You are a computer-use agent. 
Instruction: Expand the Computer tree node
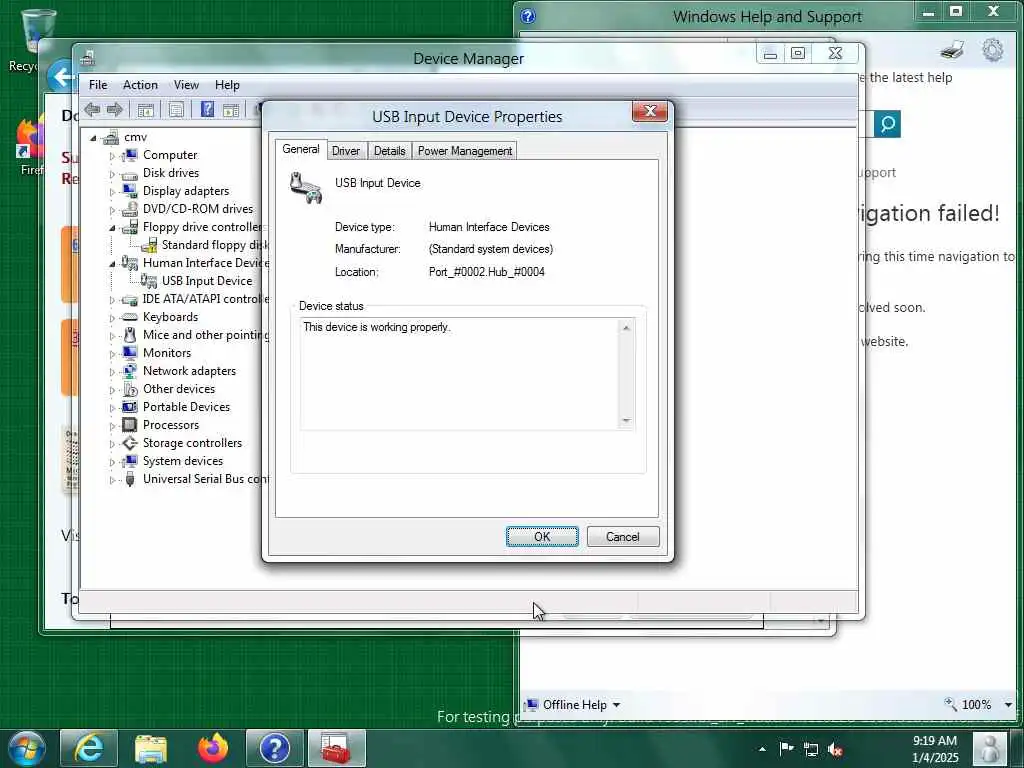(112, 156)
